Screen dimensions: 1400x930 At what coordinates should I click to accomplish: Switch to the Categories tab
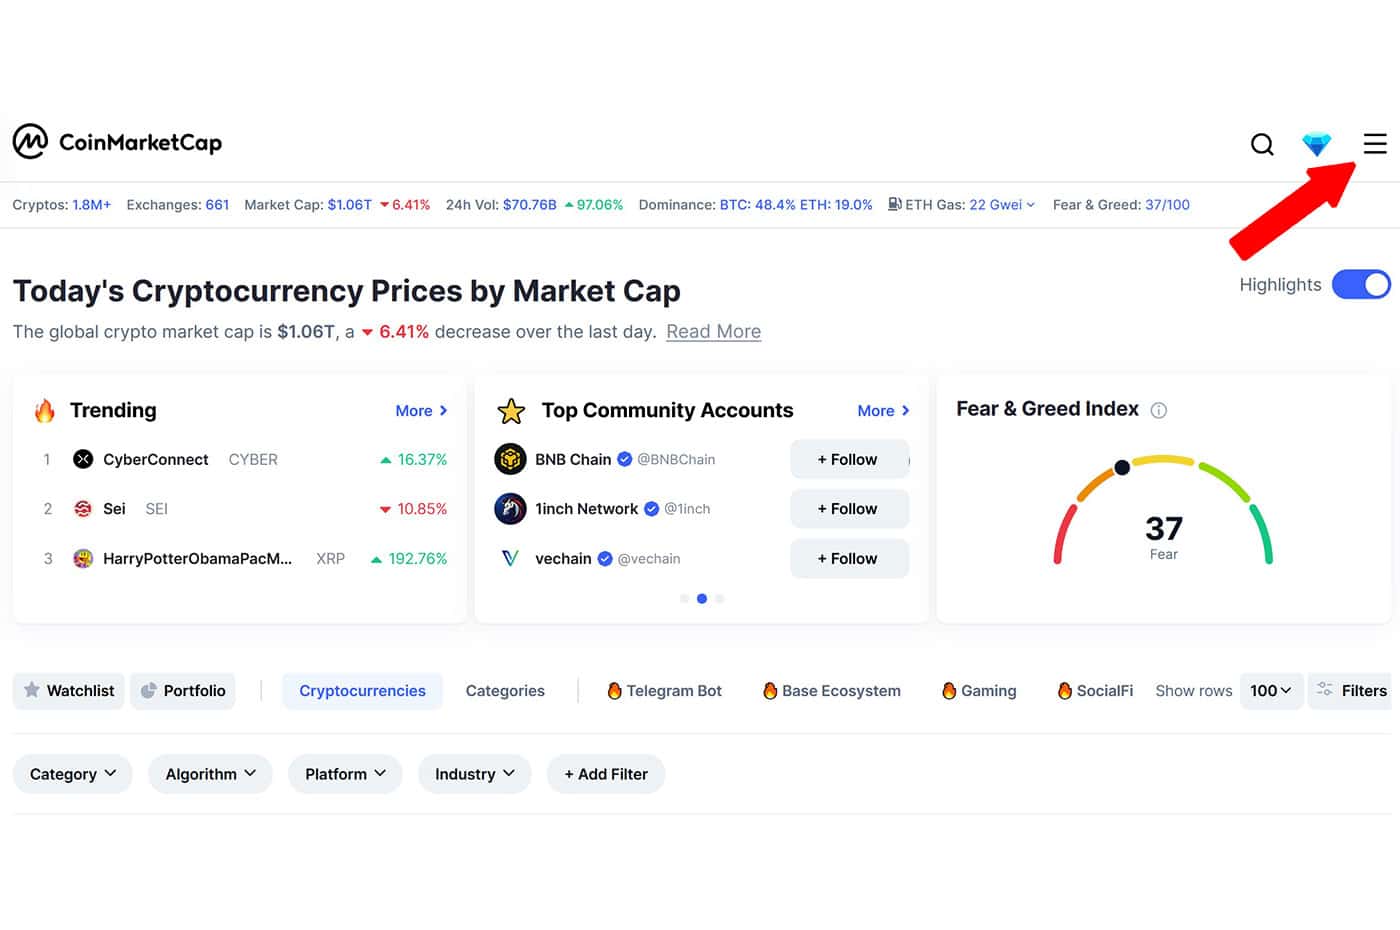(x=505, y=691)
